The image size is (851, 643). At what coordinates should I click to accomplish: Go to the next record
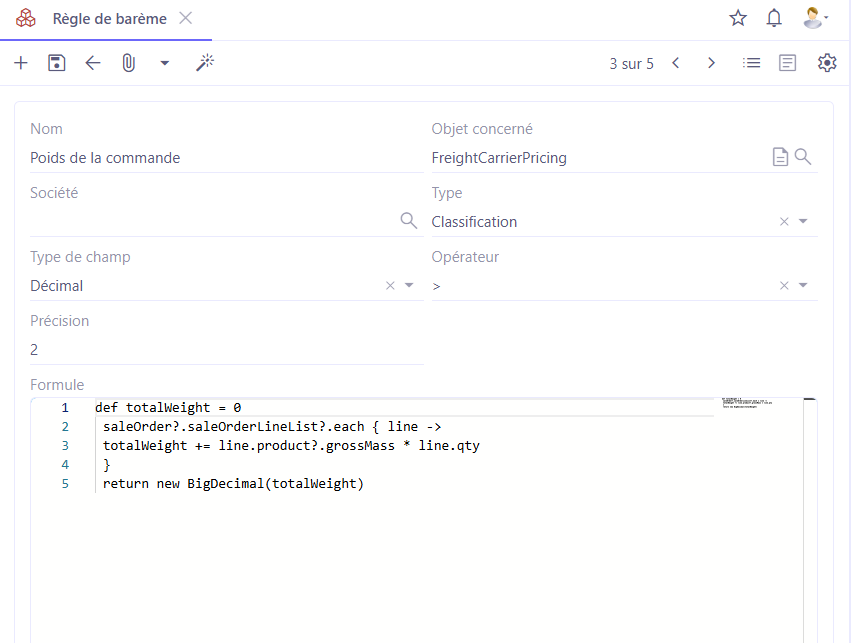[711, 63]
